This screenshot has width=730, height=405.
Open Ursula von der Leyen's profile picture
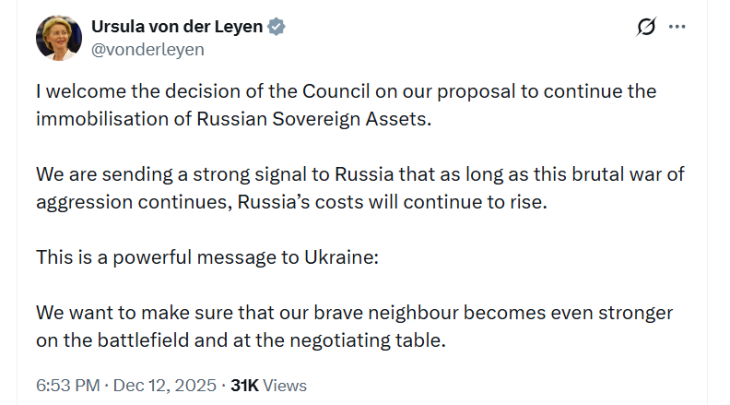click(59, 38)
